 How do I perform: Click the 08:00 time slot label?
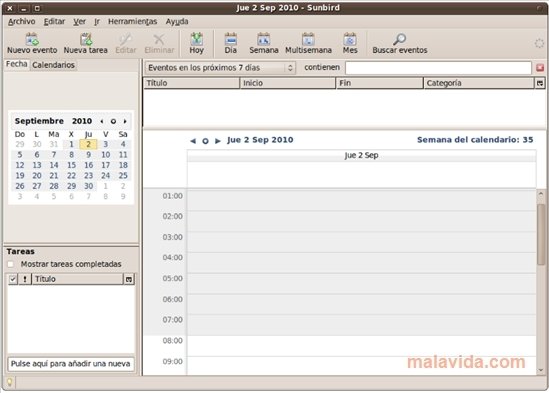point(172,340)
